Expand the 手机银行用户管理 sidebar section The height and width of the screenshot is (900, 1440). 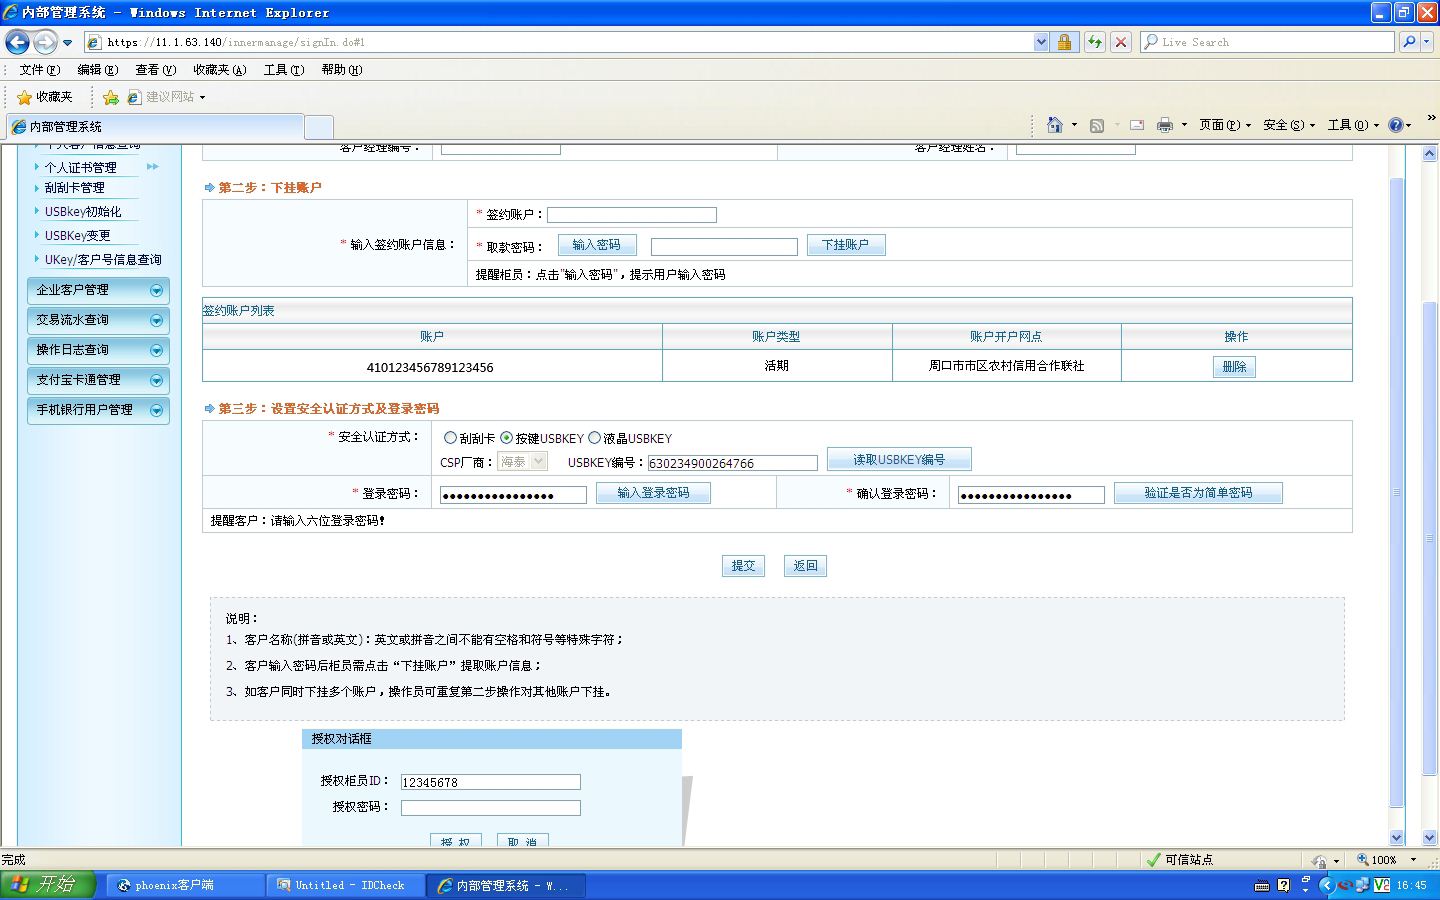click(x=98, y=410)
